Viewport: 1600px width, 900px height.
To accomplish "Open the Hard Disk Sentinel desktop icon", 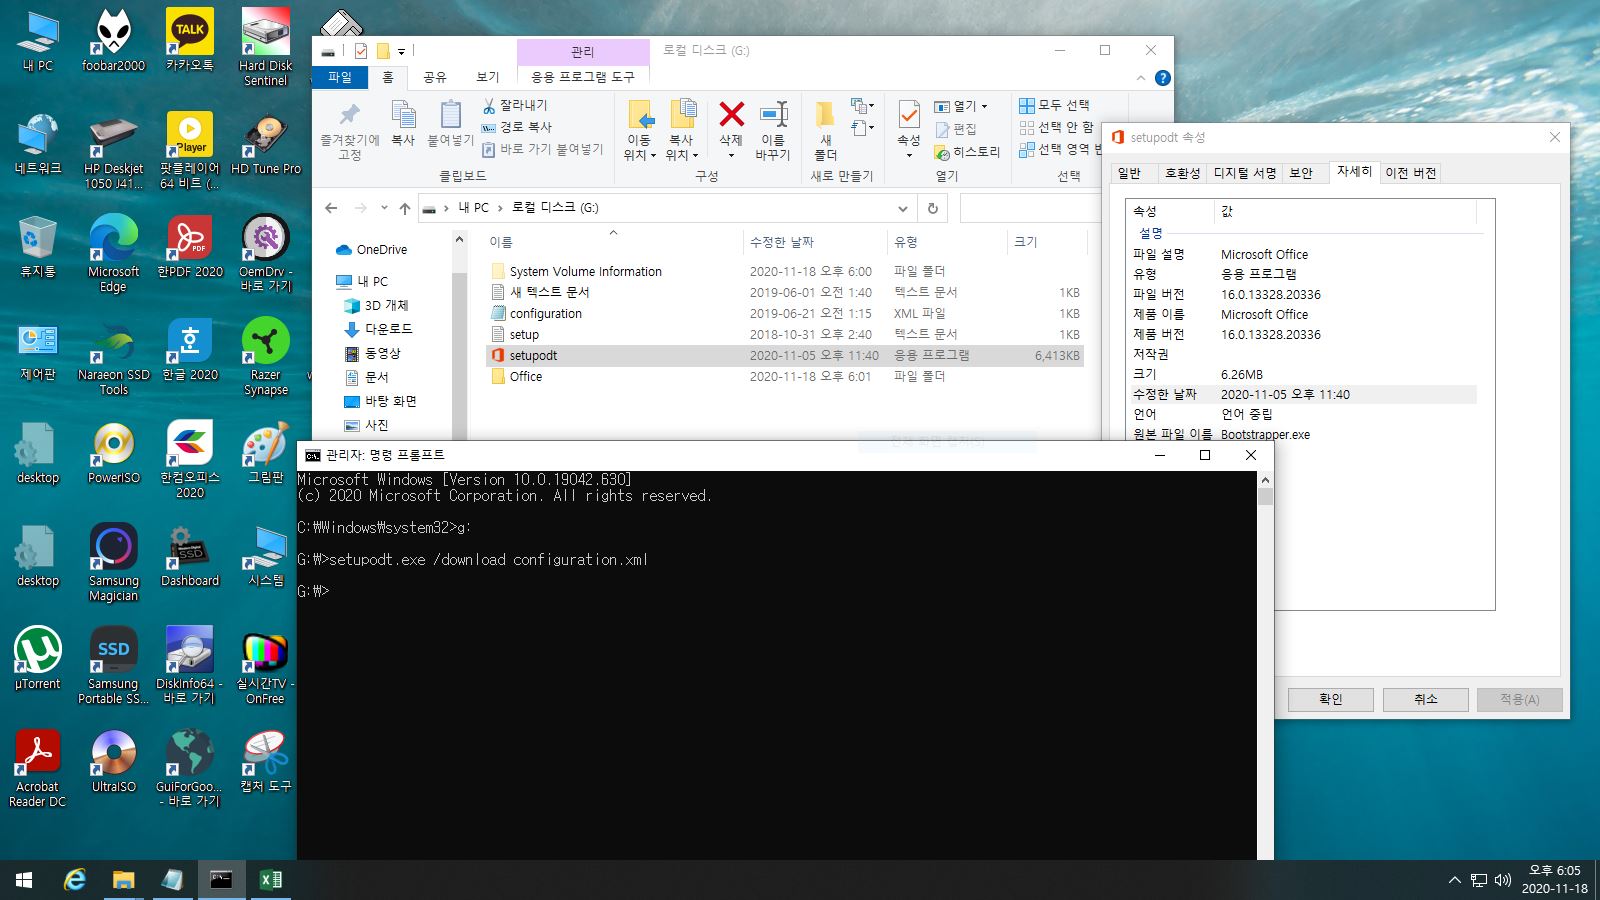I will [x=265, y=48].
